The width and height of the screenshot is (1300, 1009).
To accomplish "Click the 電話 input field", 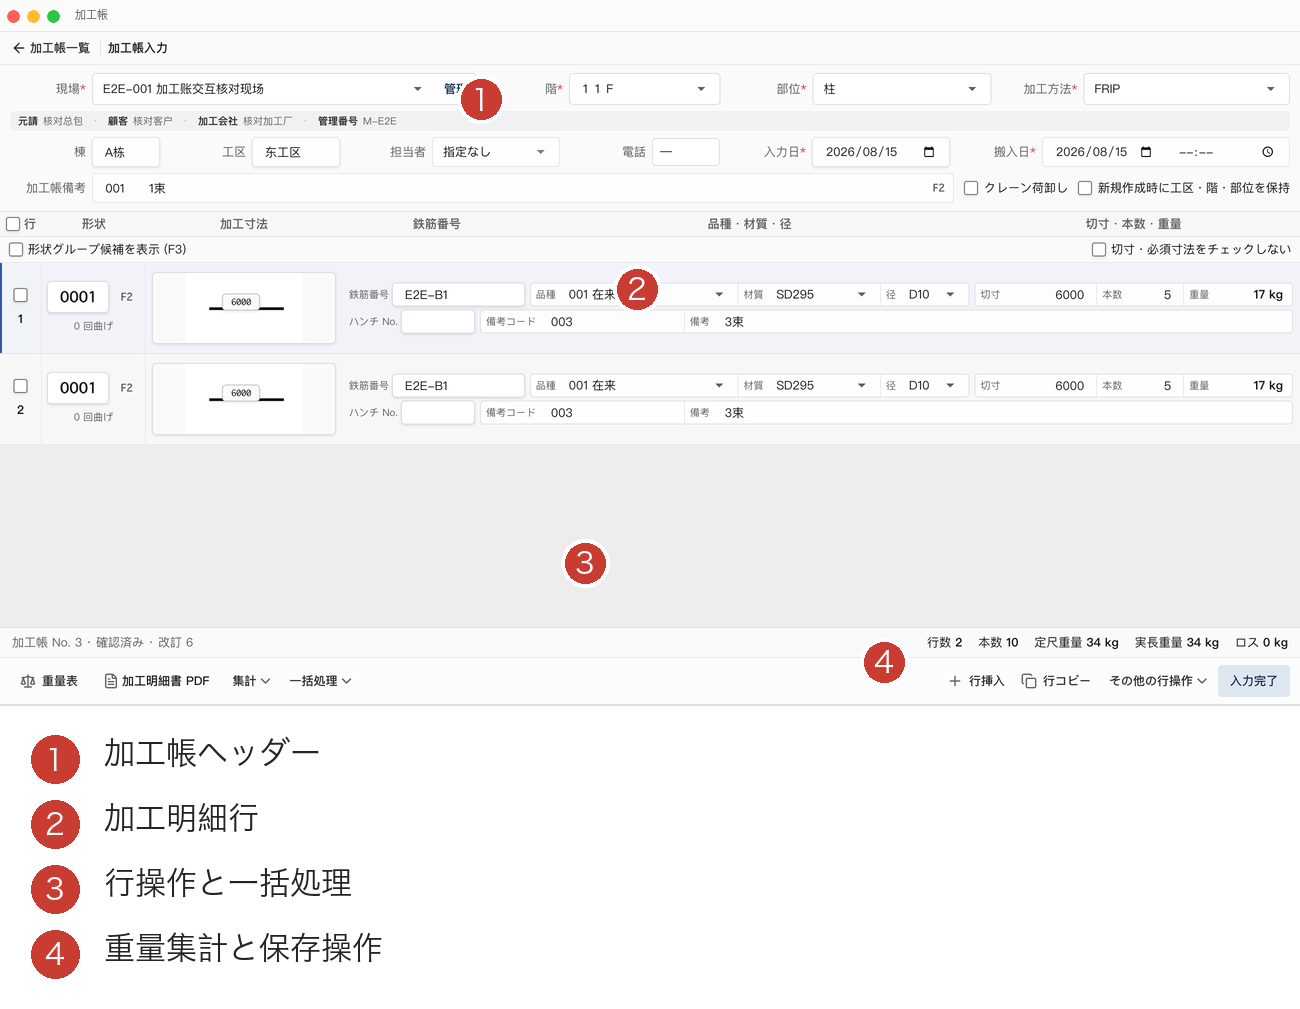I will (x=686, y=152).
